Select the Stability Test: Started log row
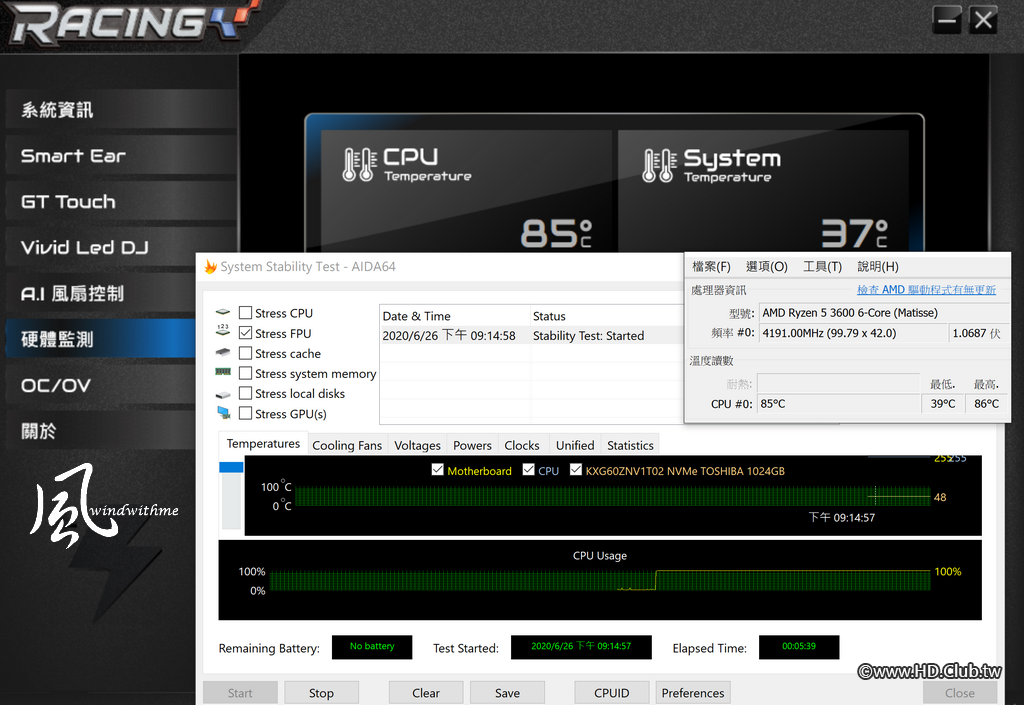This screenshot has width=1024, height=705. [532, 336]
